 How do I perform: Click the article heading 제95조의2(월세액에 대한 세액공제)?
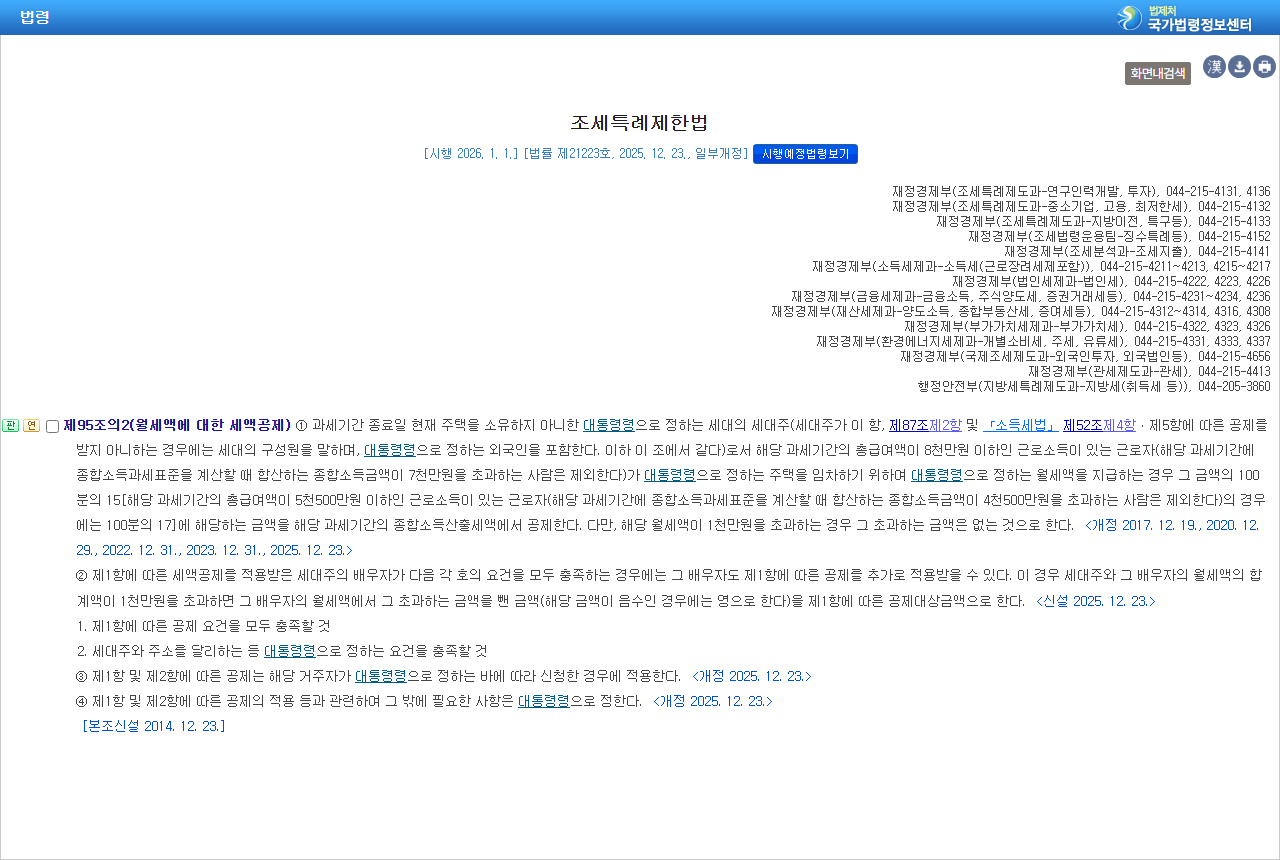point(177,425)
